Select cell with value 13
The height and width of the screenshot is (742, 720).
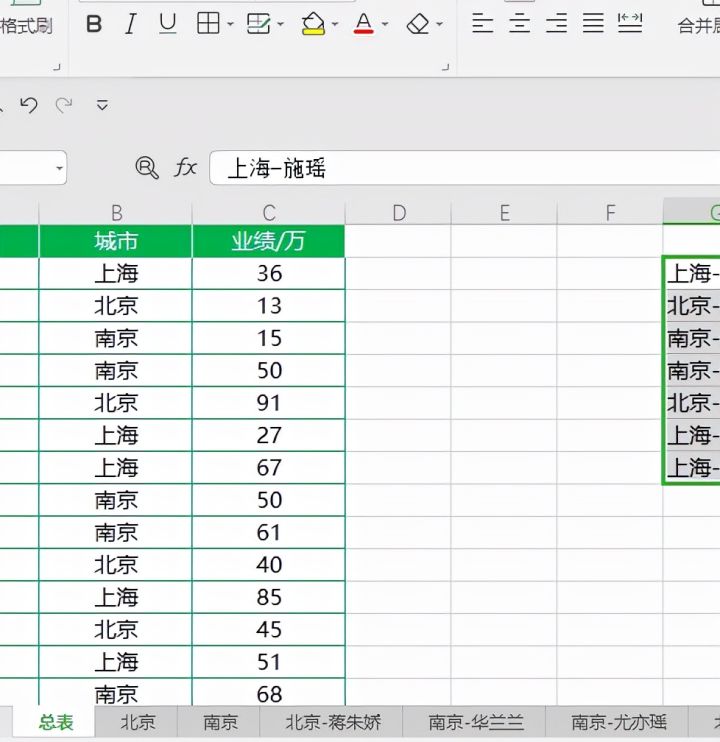[269, 306]
